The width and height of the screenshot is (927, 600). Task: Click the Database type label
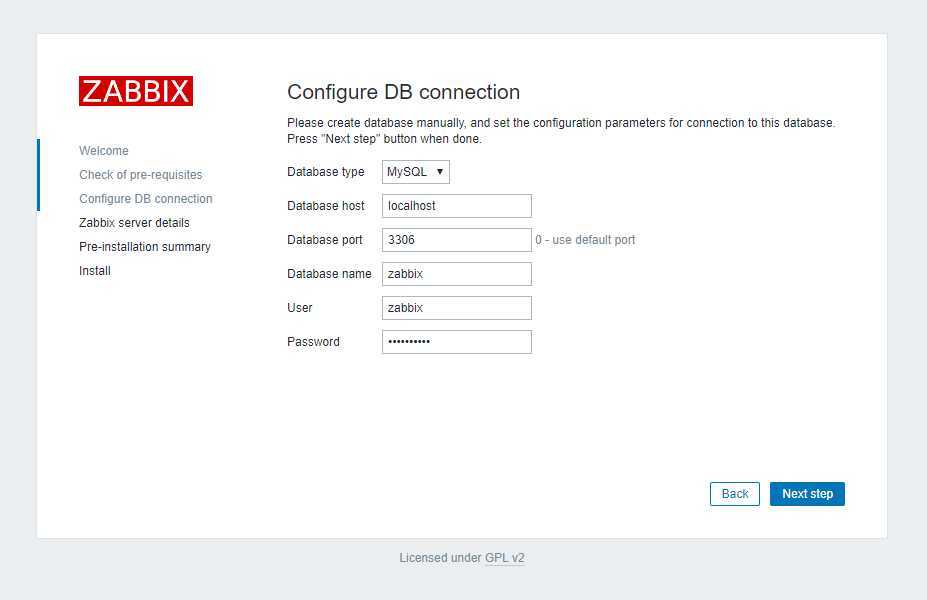pyautogui.click(x=326, y=172)
